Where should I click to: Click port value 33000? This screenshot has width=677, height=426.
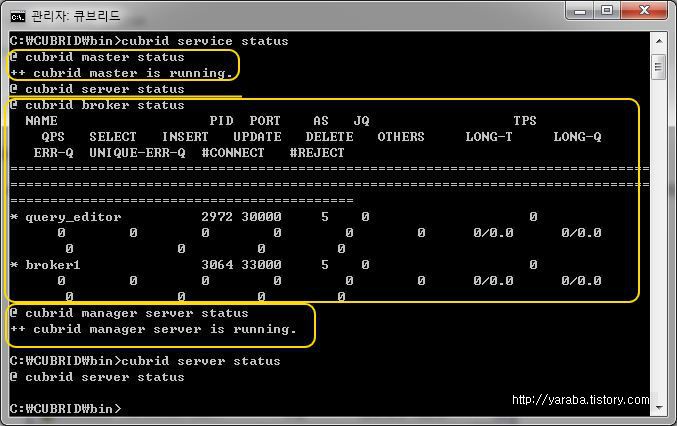click(261, 265)
